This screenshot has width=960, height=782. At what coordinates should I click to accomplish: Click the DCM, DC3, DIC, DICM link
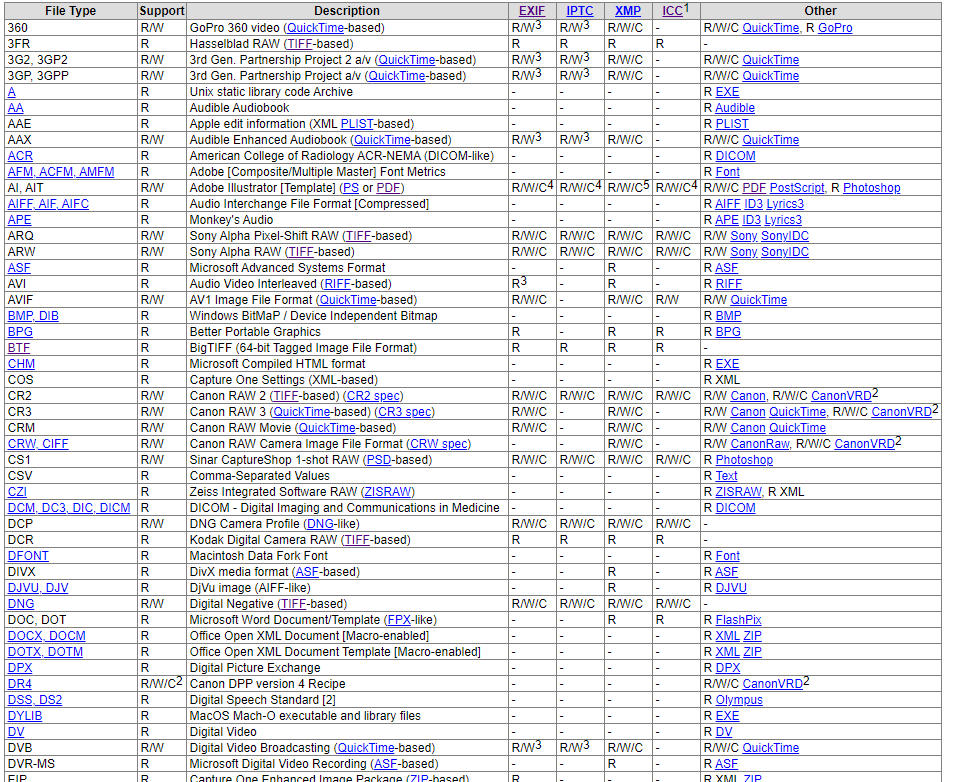69,508
